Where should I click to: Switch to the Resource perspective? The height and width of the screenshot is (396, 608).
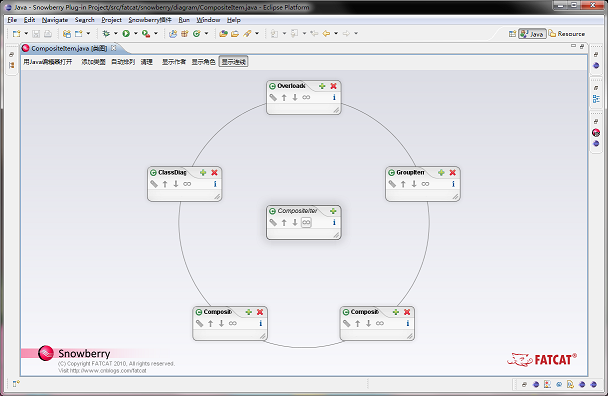coord(567,34)
